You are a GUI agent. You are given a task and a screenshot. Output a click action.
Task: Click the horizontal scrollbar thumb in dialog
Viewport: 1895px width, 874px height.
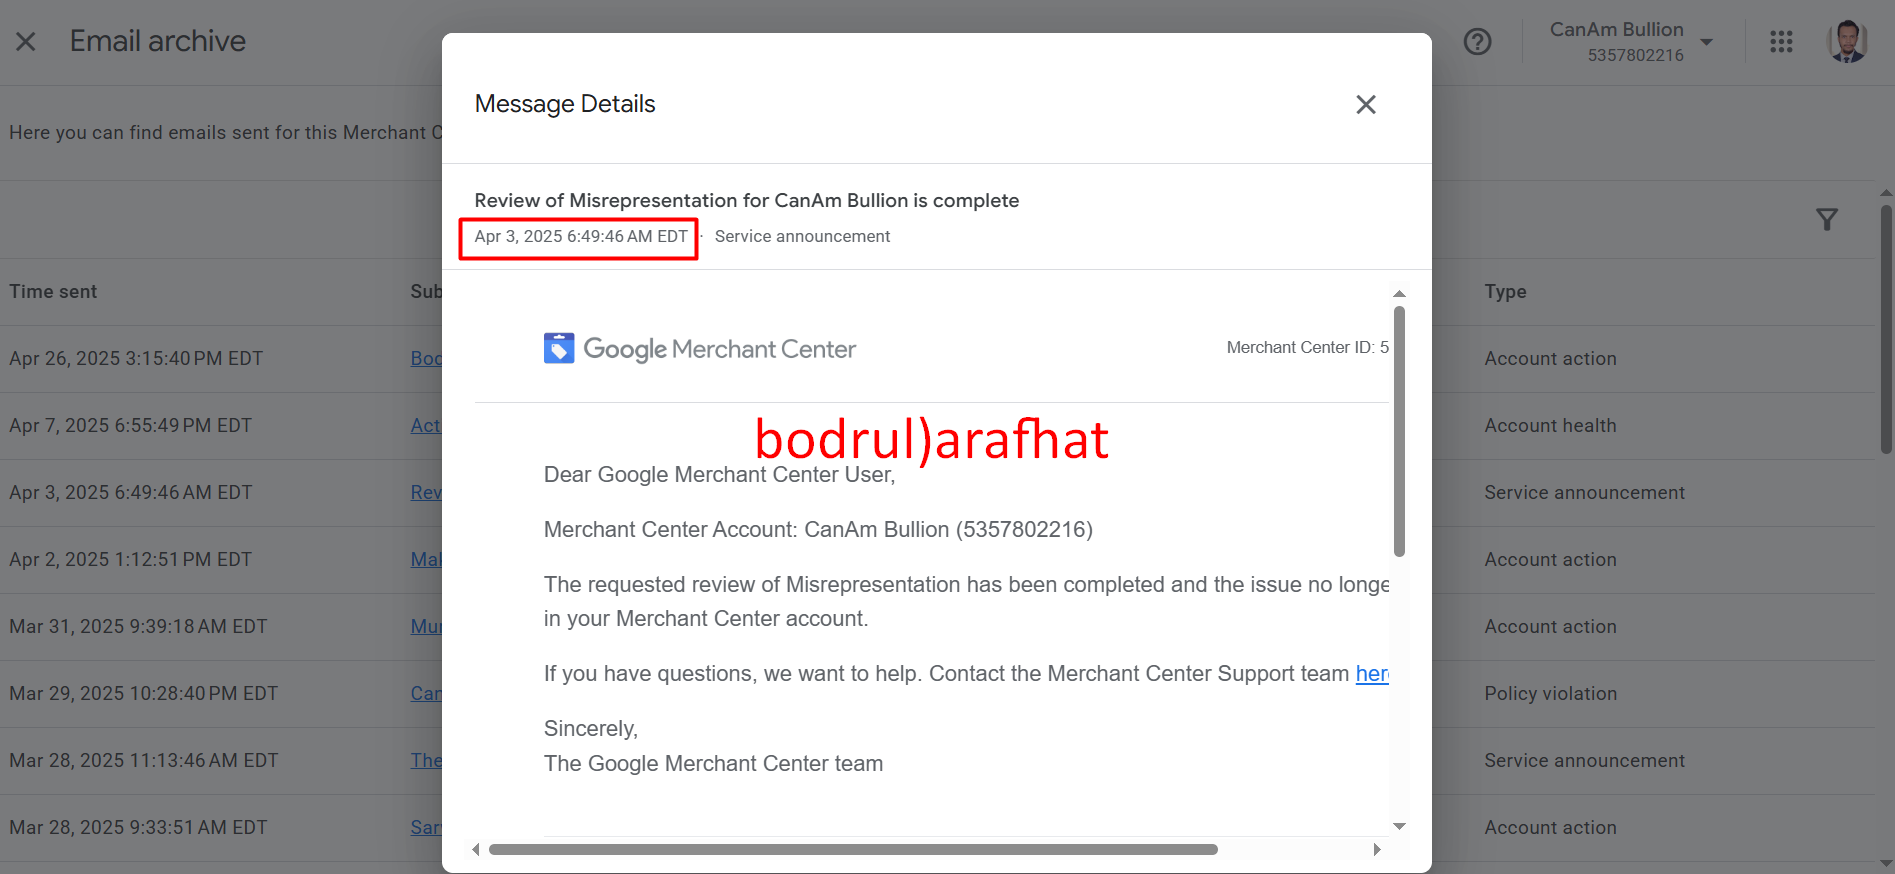pyautogui.click(x=853, y=849)
